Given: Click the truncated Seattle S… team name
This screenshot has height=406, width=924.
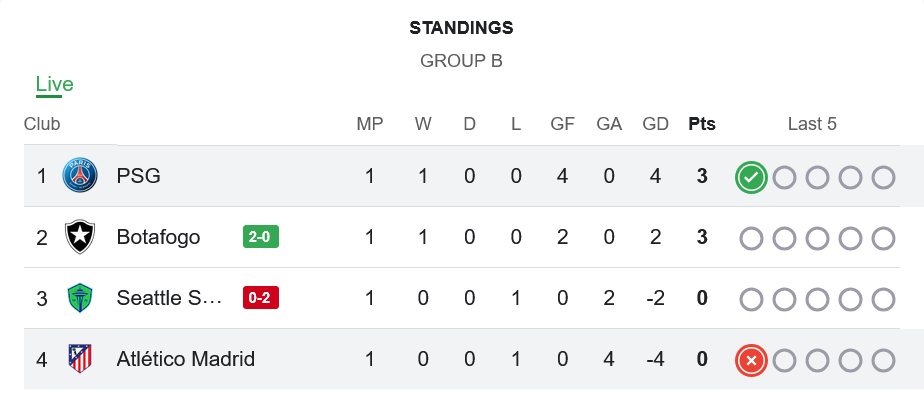Looking at the screenshot, I should [x=168, y=298].
